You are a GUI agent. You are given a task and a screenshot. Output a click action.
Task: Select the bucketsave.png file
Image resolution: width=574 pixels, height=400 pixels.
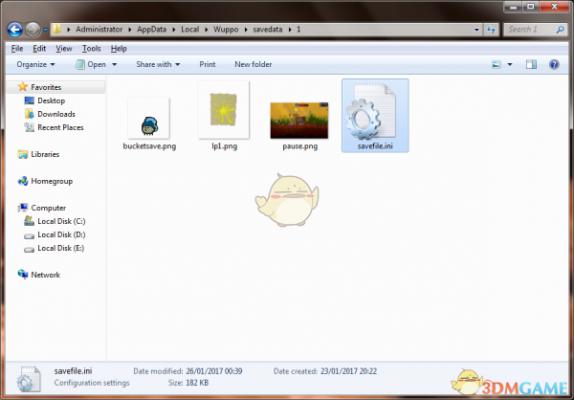tap(149, 124)
